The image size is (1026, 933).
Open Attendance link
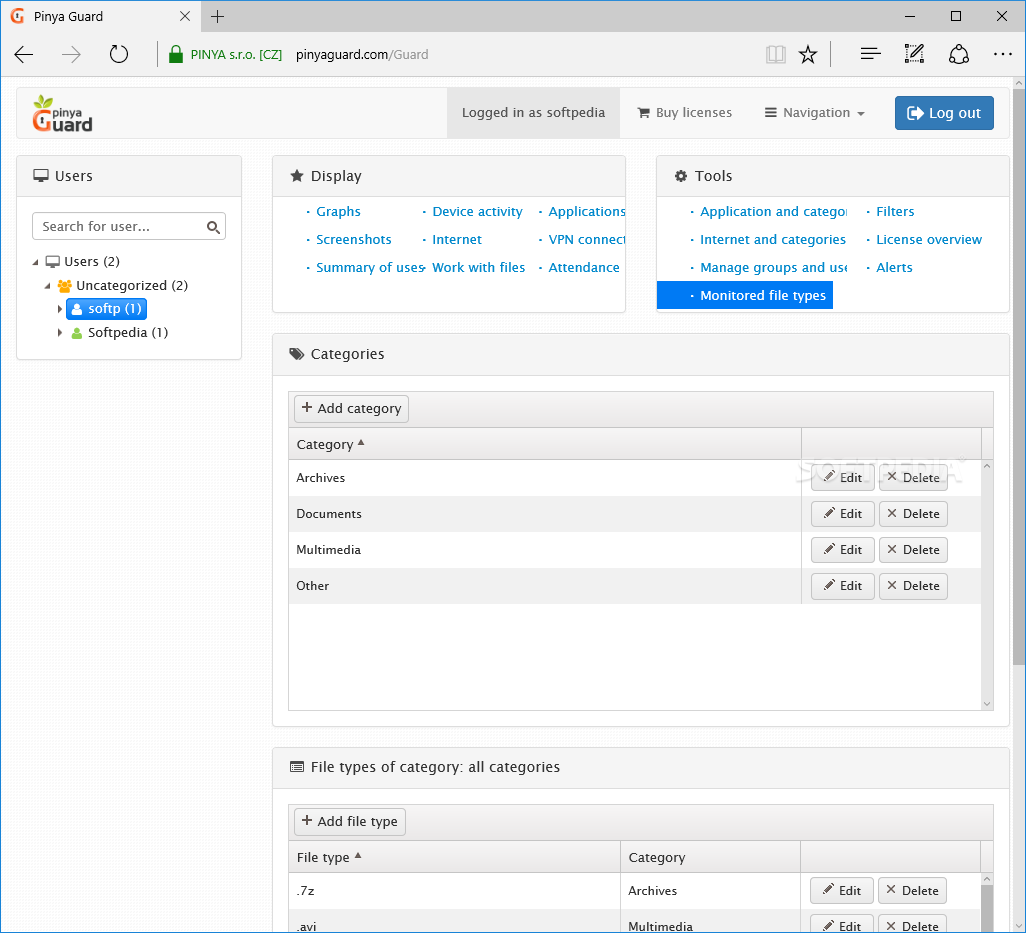(x=584, y=268)
